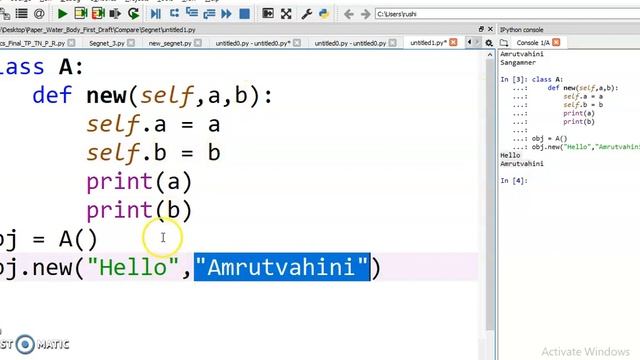Click the forward arrow in the toolbar
The width and height of the screenshot is (640, 360).
point(365,14)
